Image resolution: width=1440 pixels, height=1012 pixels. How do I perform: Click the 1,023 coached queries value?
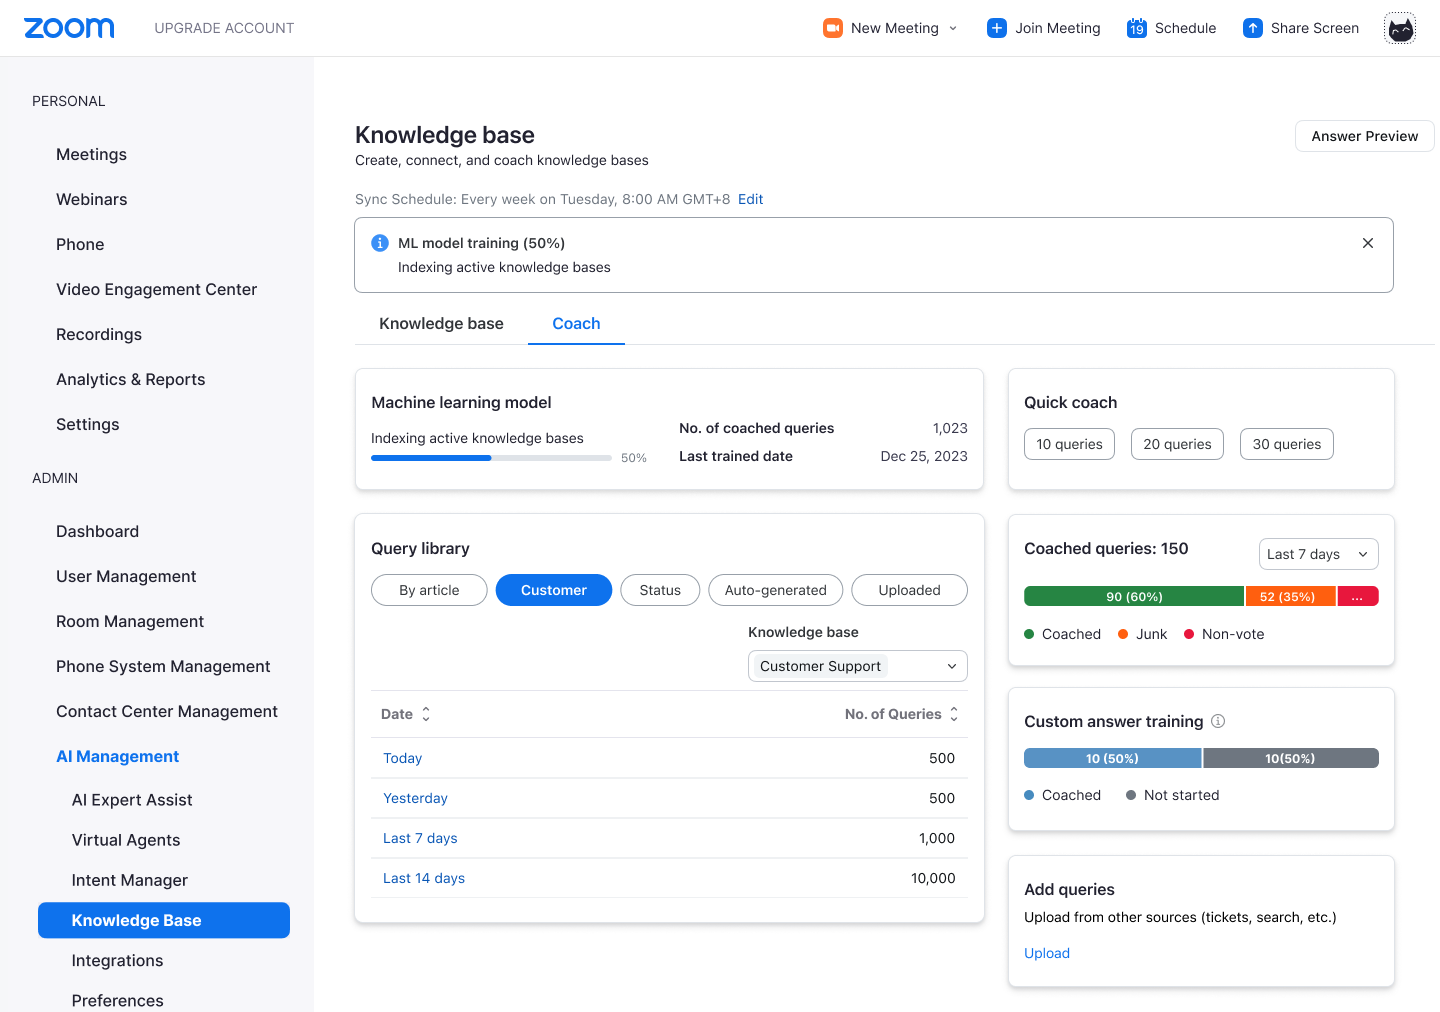[x=950, y=428]
